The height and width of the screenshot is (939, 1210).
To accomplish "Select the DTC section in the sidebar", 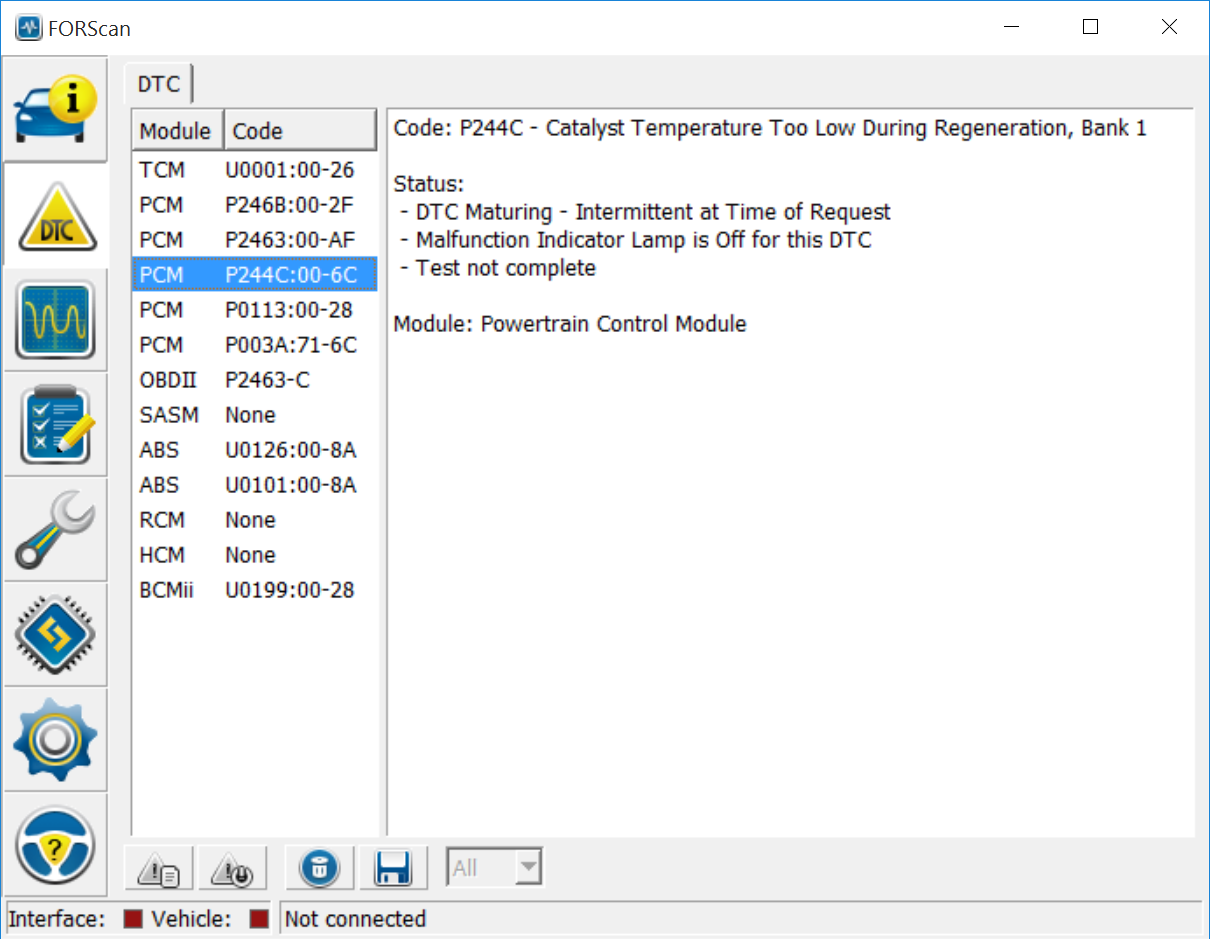I will [x=55, y=214].
